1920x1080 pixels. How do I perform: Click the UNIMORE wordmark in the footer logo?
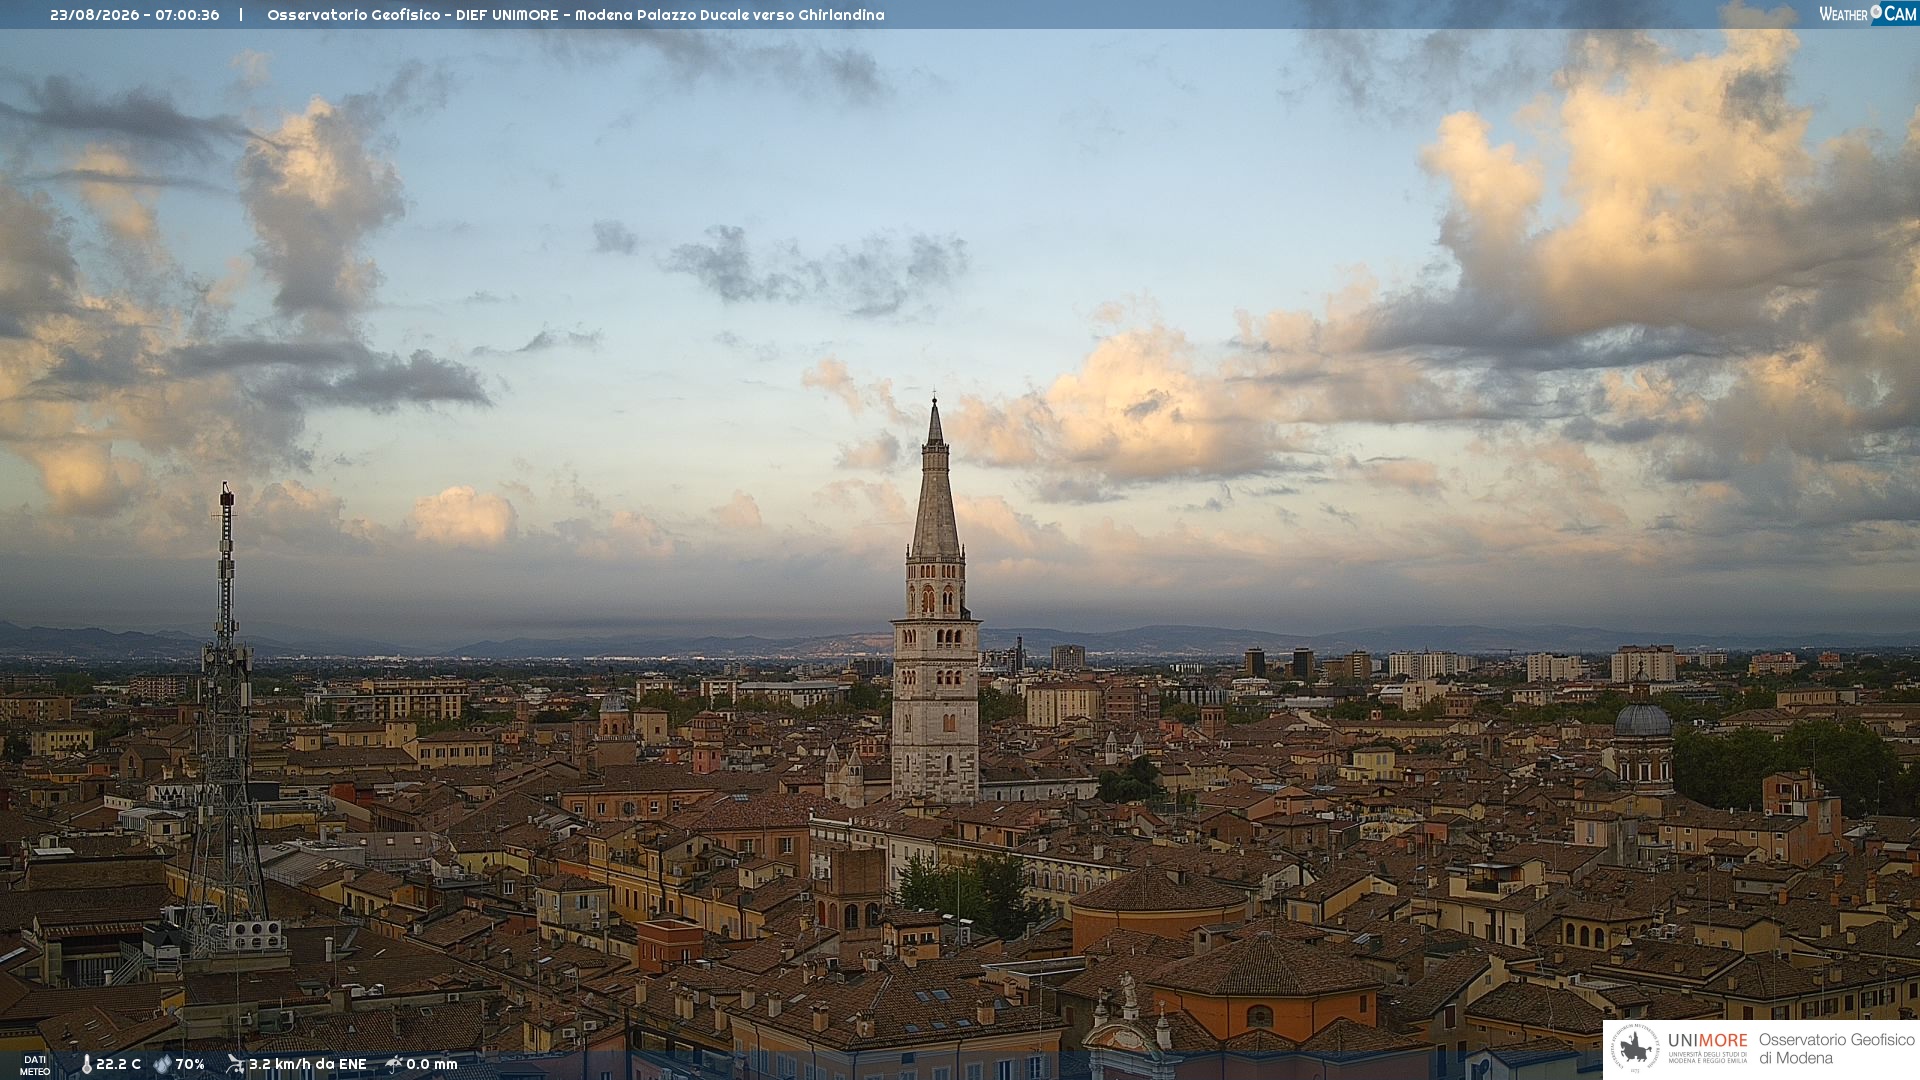tap(1708, 1040)
